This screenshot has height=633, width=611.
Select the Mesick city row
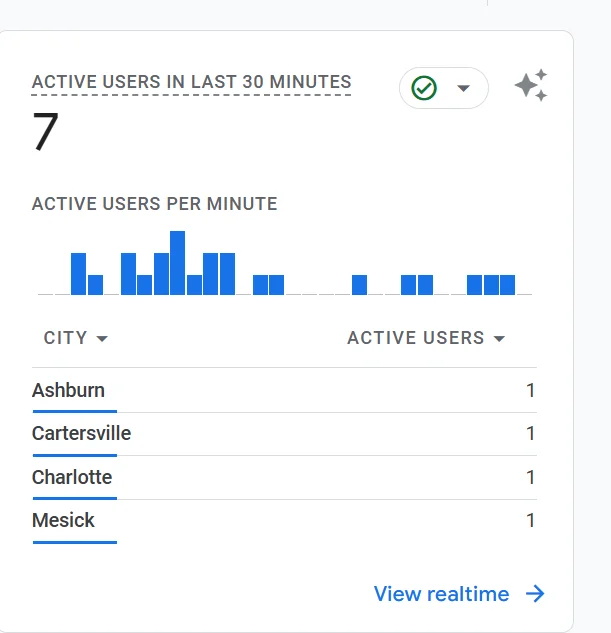(x=284, y=521)
